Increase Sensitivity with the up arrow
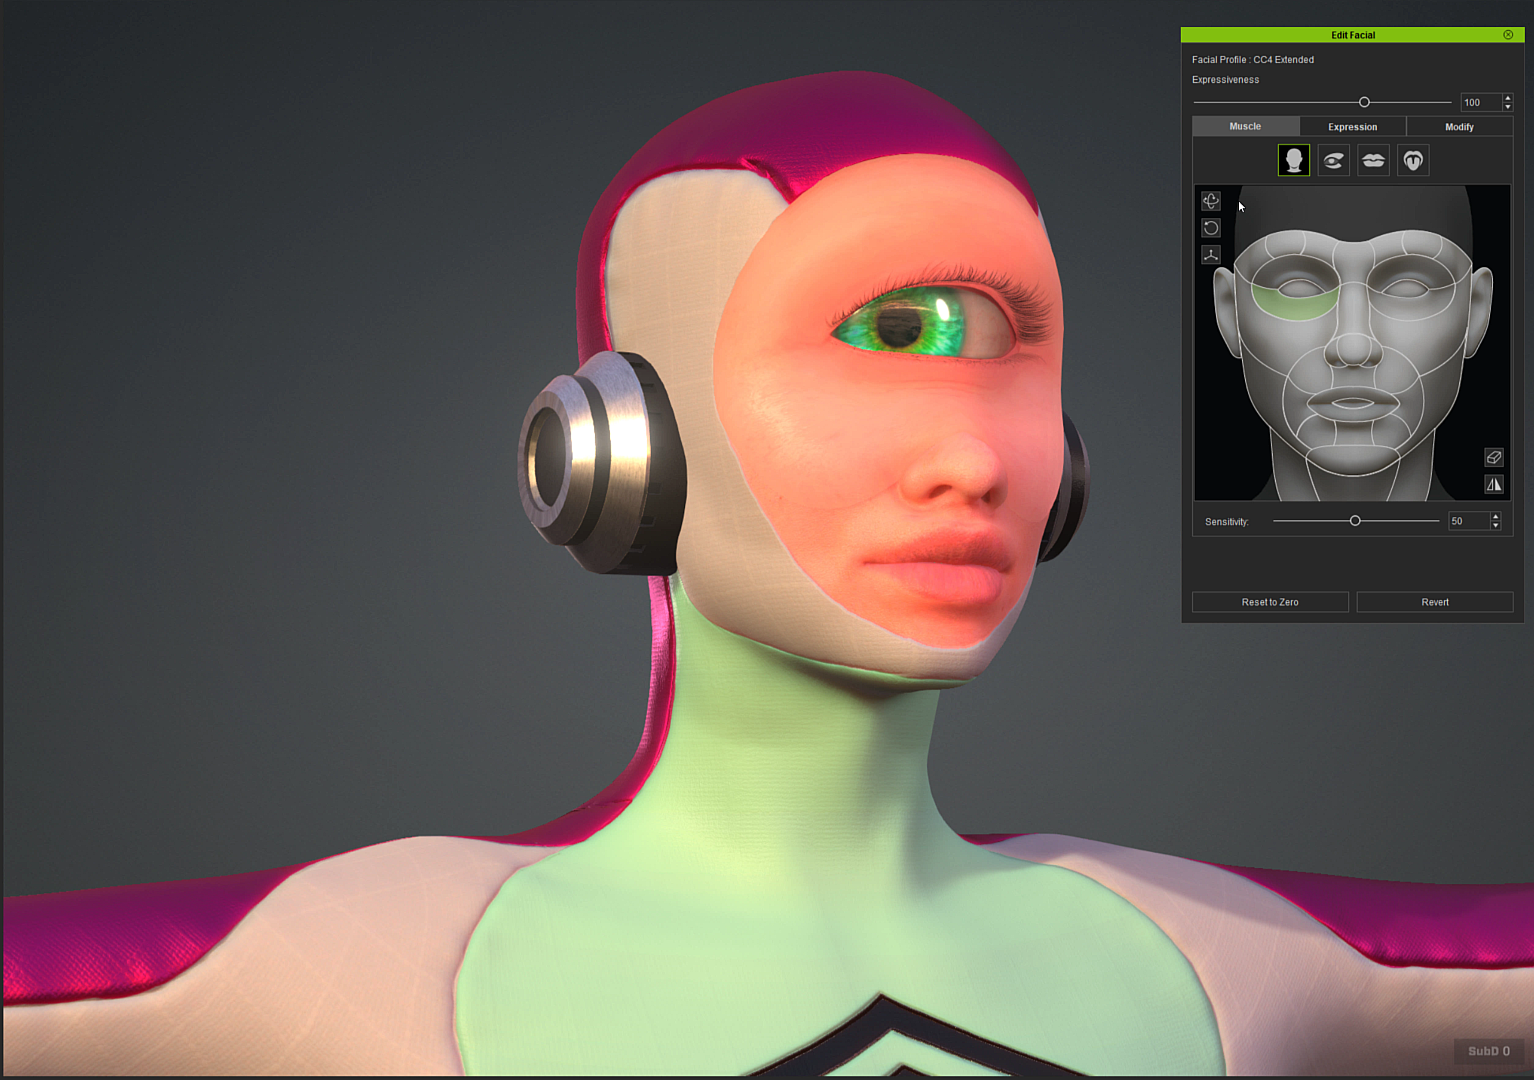Viewport: 1534px width, 1080px height. click(1496, 517)
